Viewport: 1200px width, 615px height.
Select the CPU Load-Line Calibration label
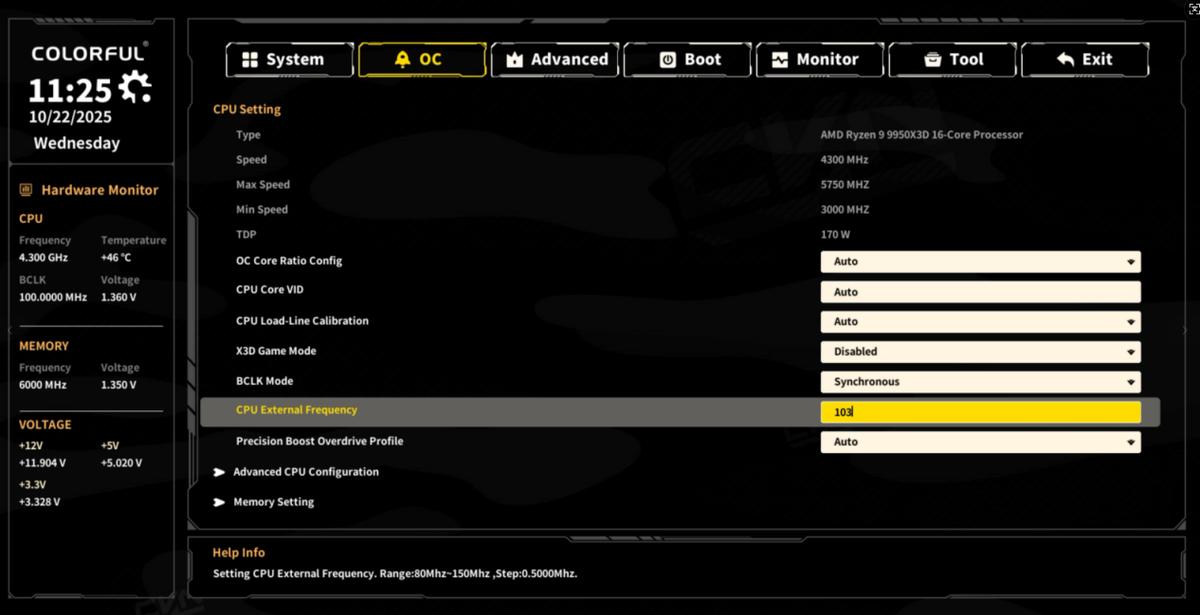pos(302,321)
